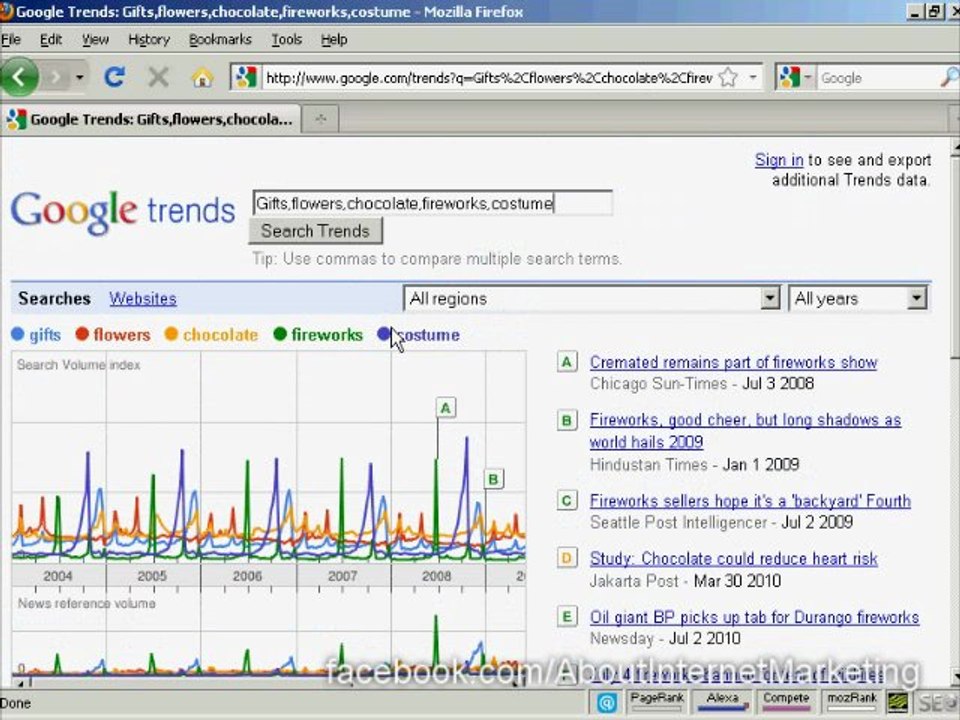
Task: Click the Compete status bar indicator
Action: (786, 702)
